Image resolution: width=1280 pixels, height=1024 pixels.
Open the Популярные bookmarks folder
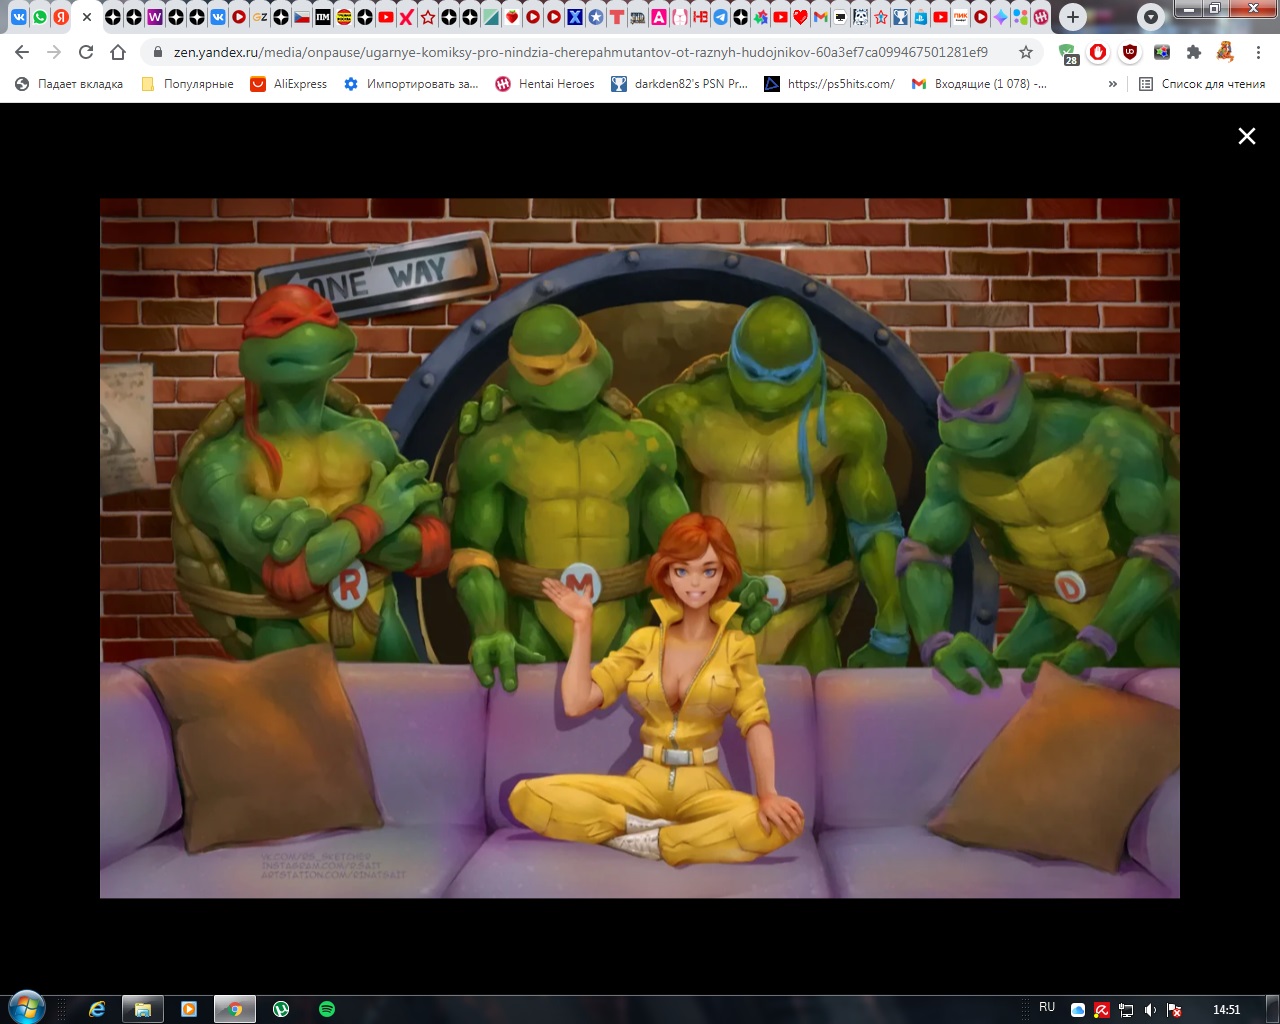click(187, 84)
